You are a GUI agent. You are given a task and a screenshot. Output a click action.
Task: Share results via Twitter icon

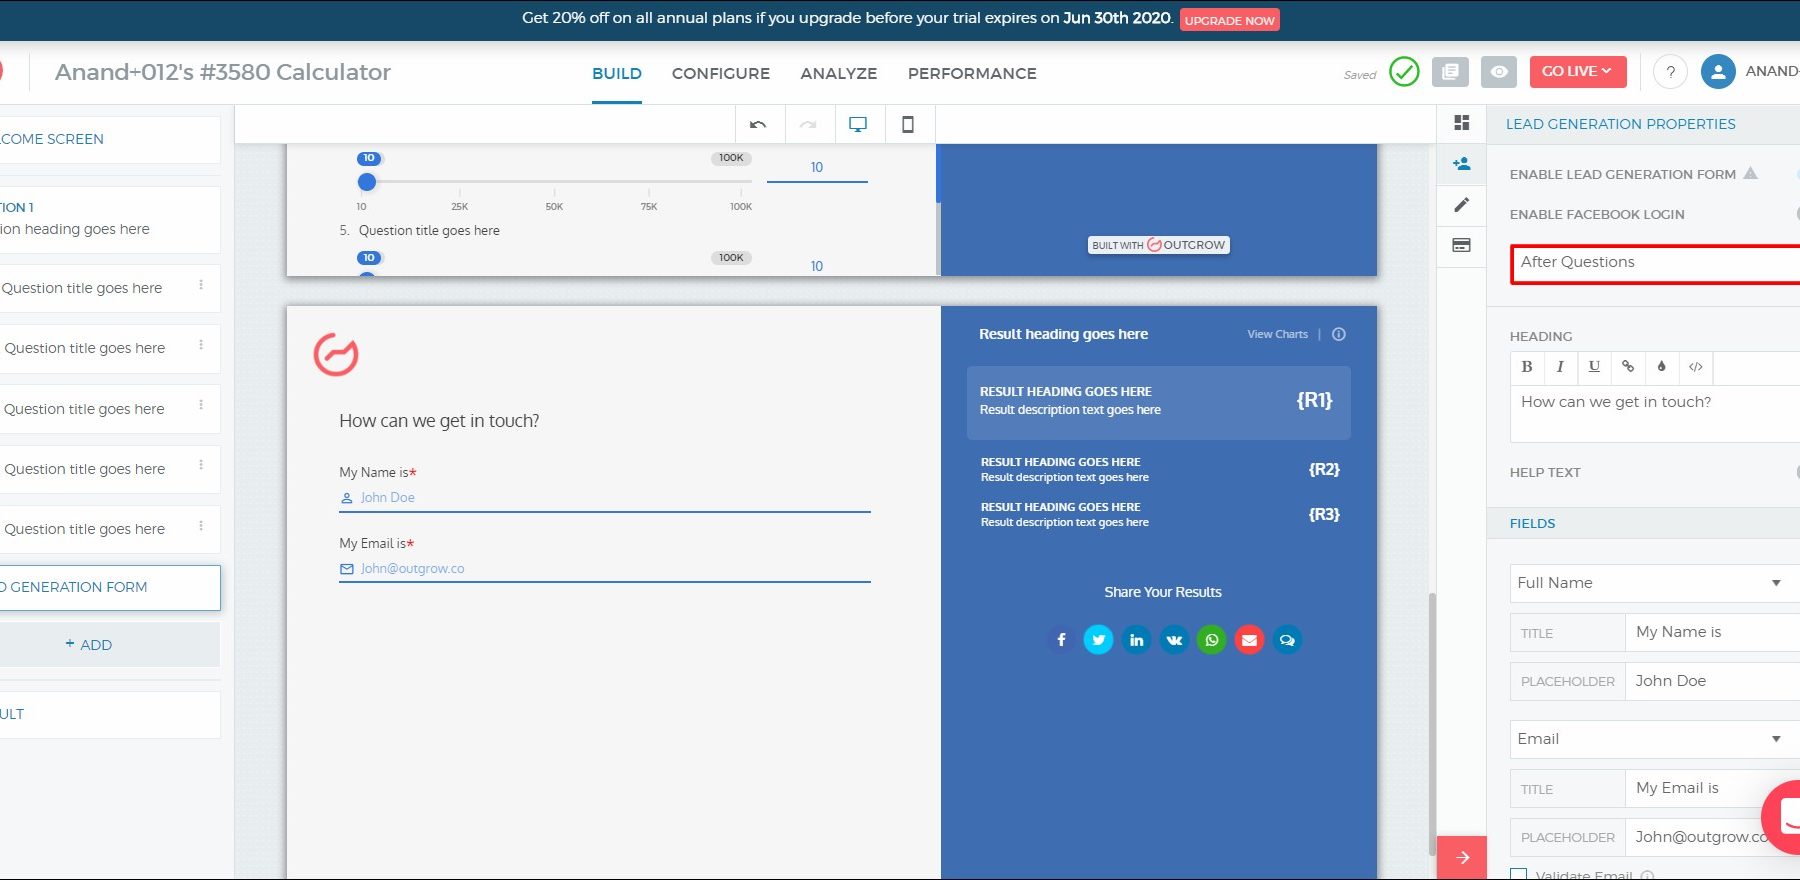pyautogui.click(x=1098, y=640)
